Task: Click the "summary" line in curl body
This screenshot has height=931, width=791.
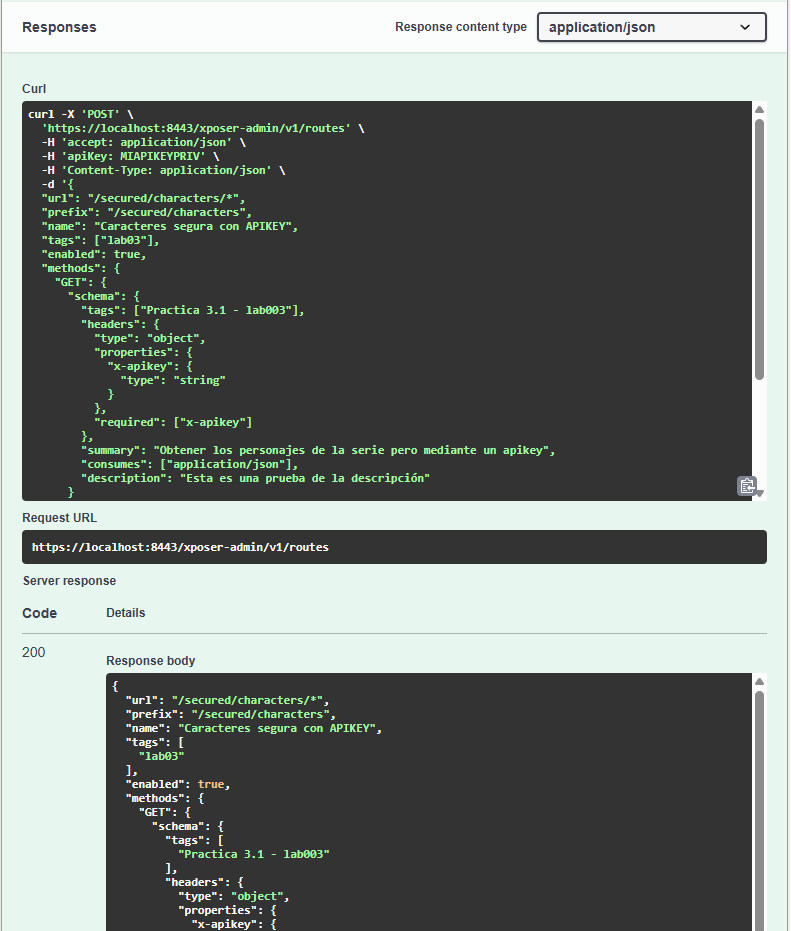Action: (317, 450)
